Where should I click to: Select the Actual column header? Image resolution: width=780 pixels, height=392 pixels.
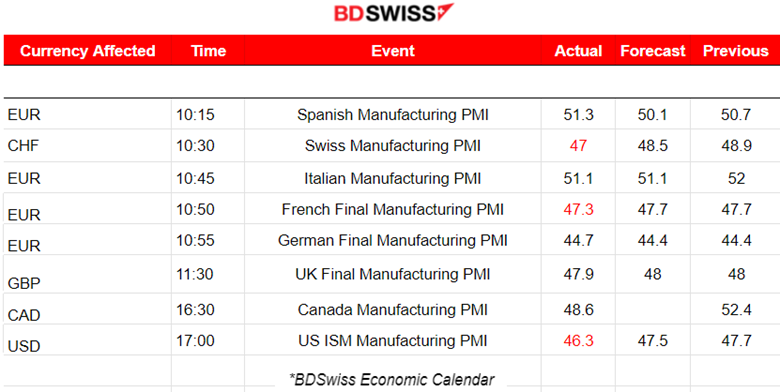578,51
